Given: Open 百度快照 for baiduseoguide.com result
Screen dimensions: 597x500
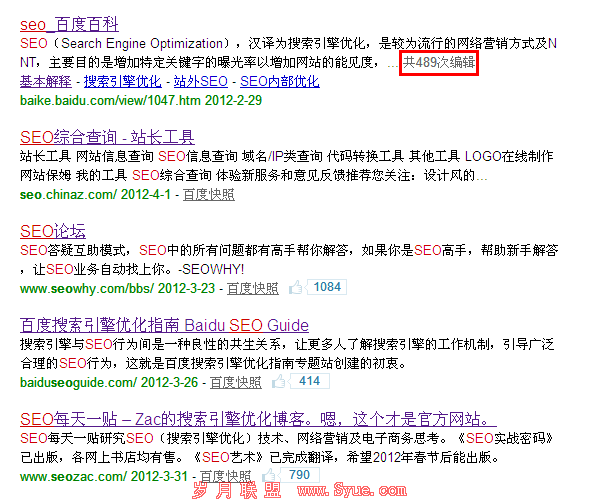Looking at the screenshot, I should [x=236, y=383].
